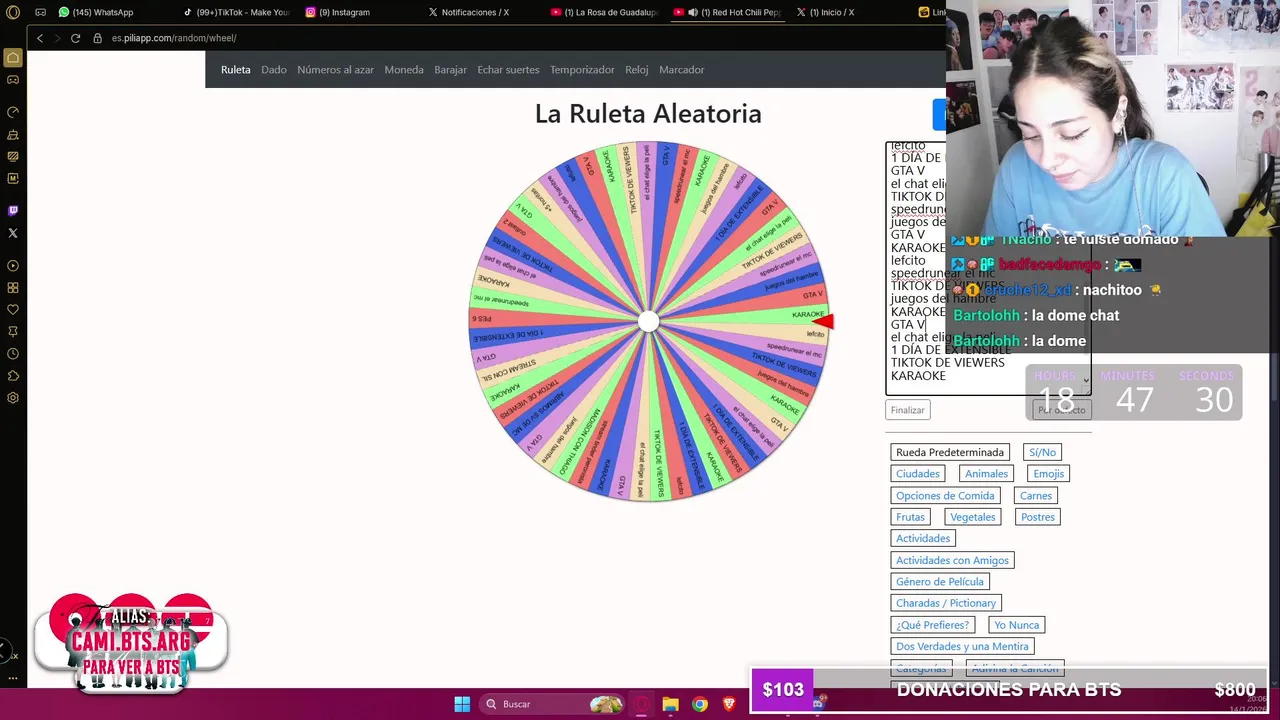Screen dimensions: 1280x720
Task: Select Rueda Predeterminada preset
Action: coord(950,452)
